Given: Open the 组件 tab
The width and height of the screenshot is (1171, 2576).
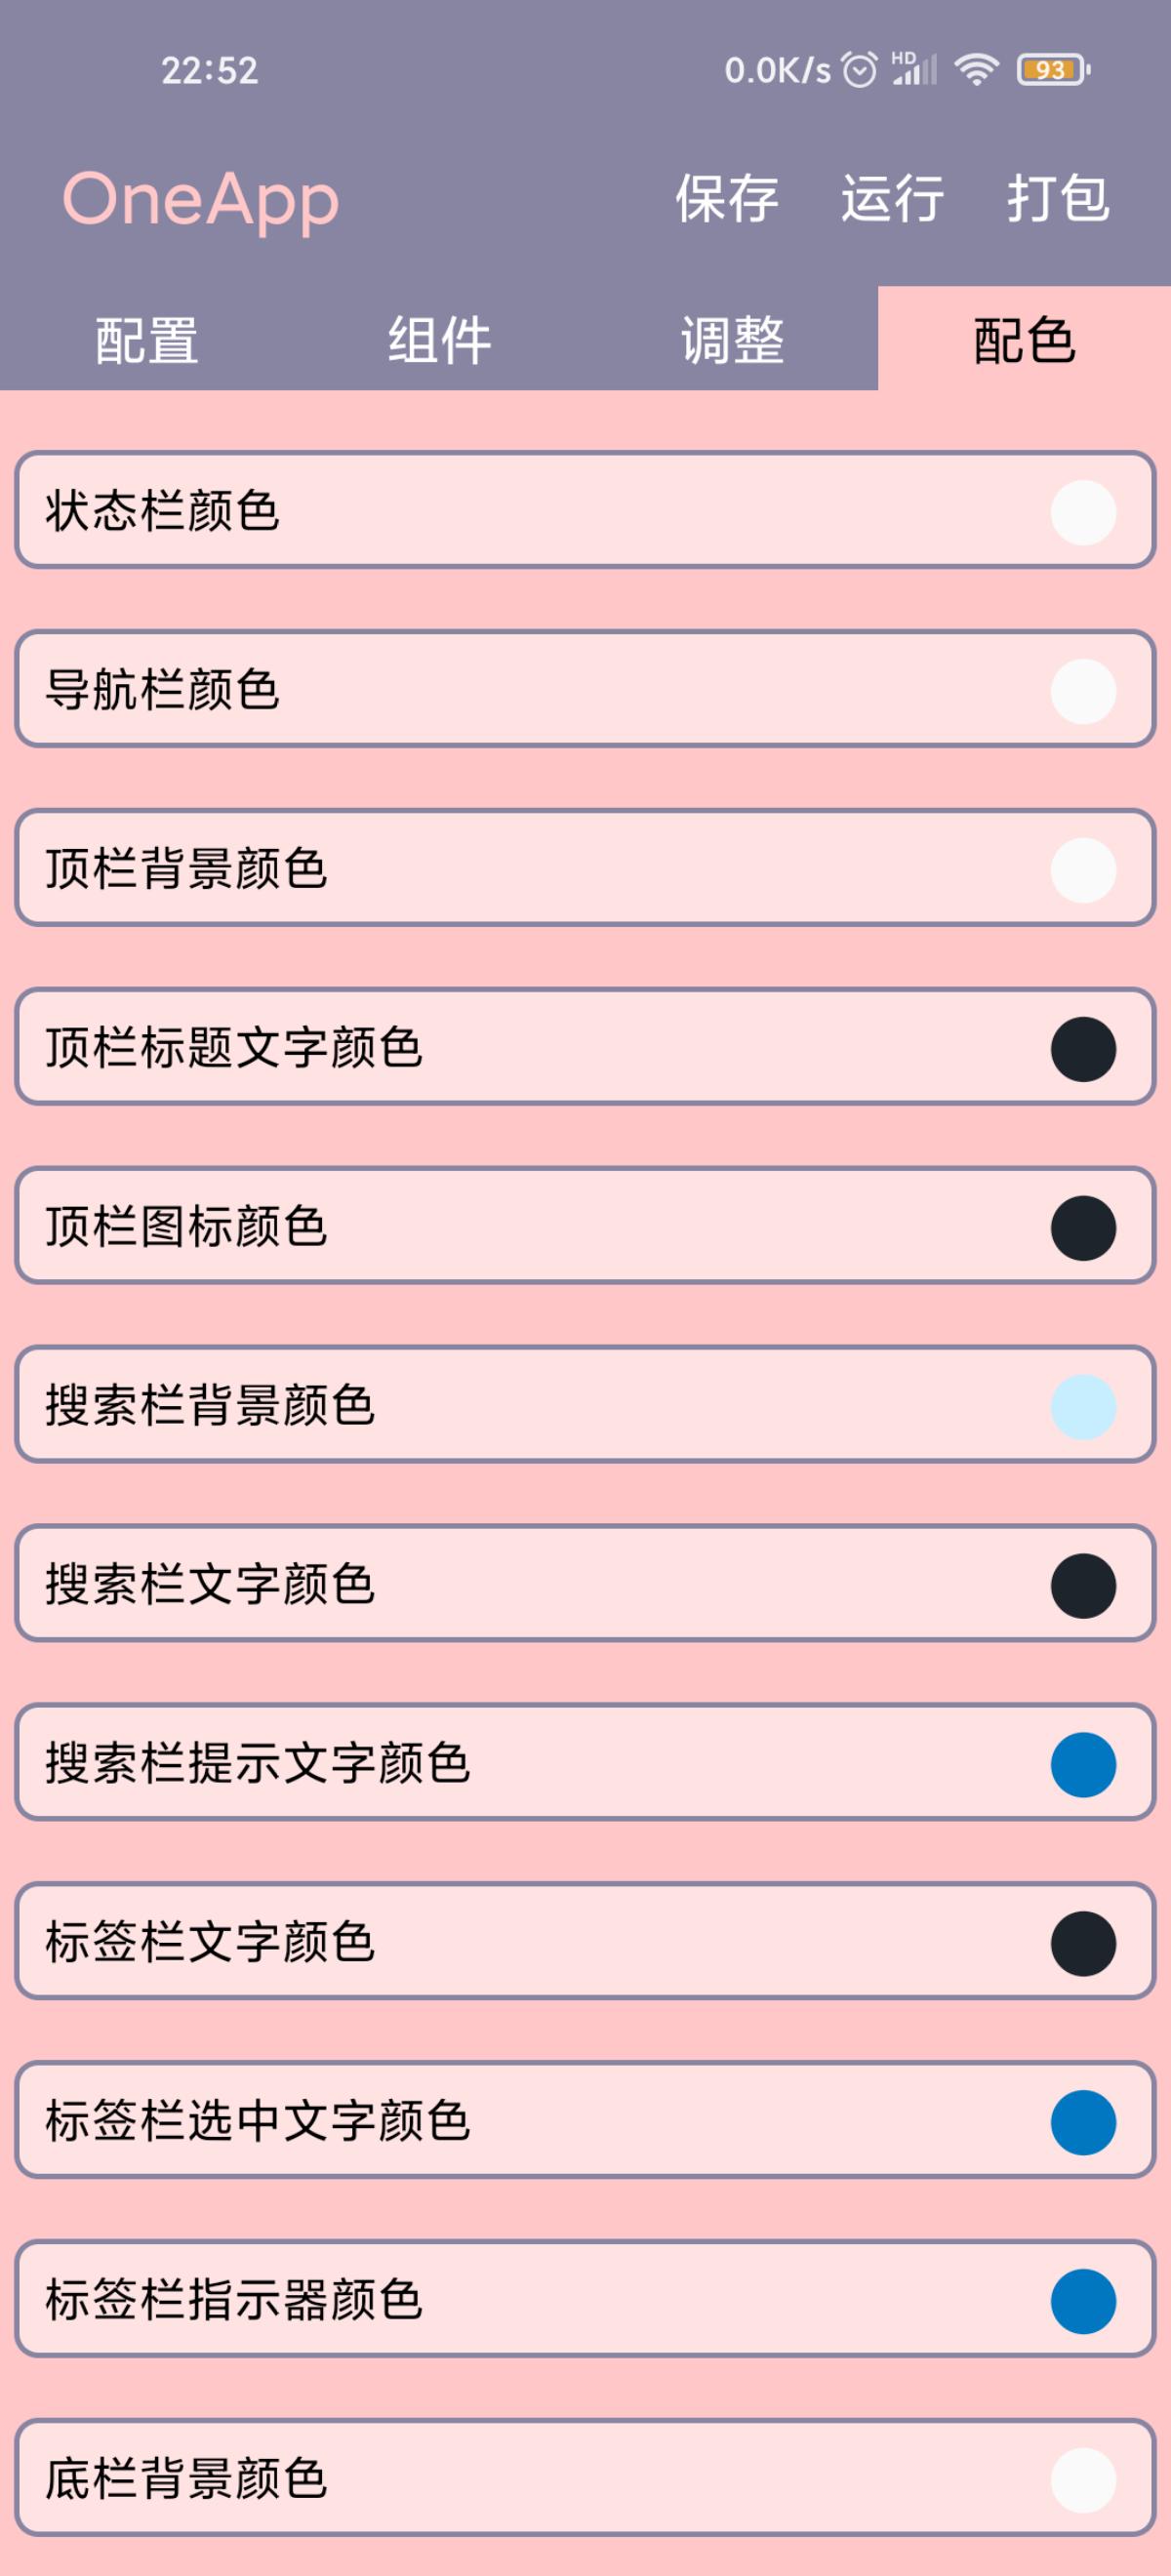Looking at the screenshot, I should 440,340.
